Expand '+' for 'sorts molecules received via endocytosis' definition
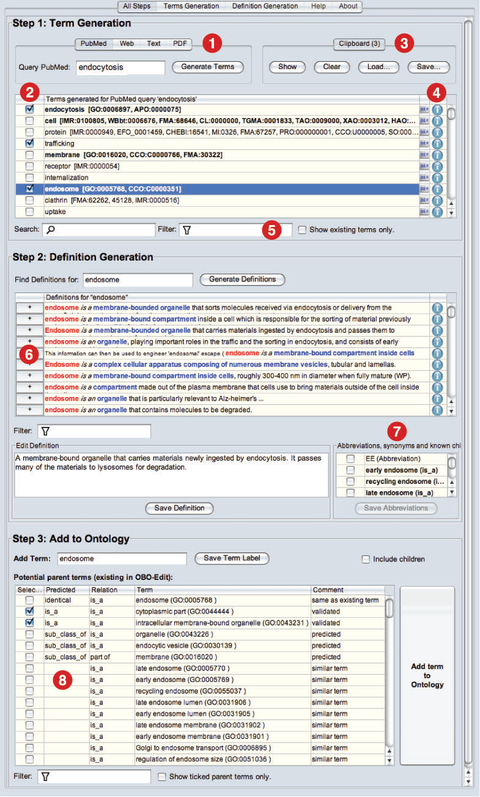 click(x=29, y=308)
